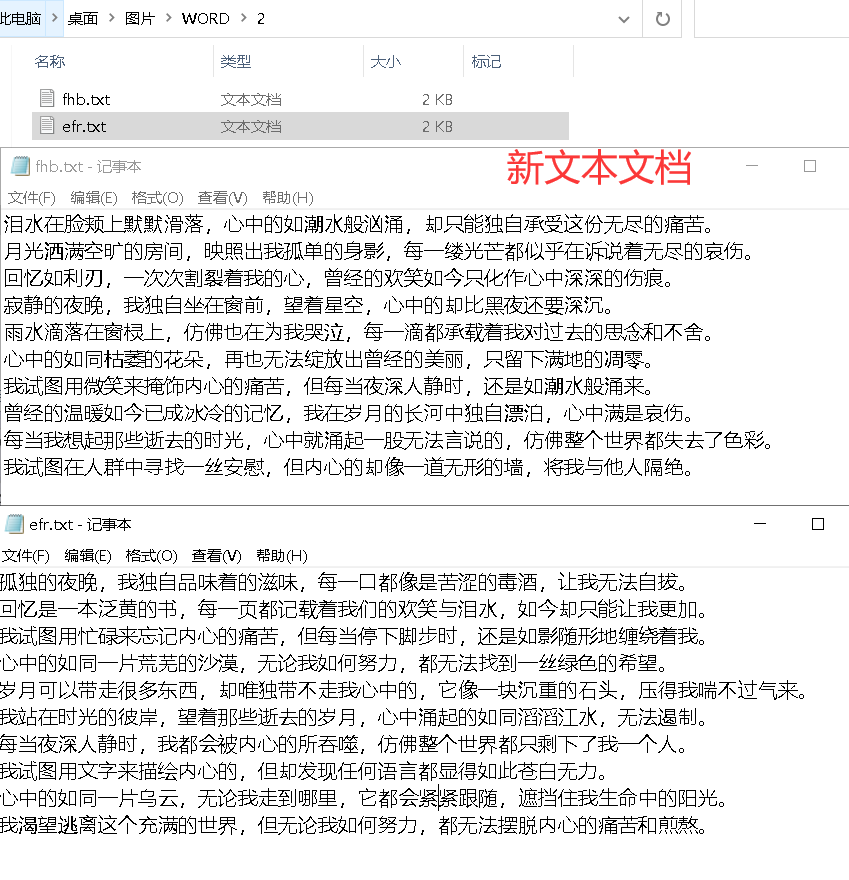Image resolution: width=849 pixels, height=880 pixels.
Task: Place cursor in line starting 月光洒满空旷的房间
Action: 379,251
